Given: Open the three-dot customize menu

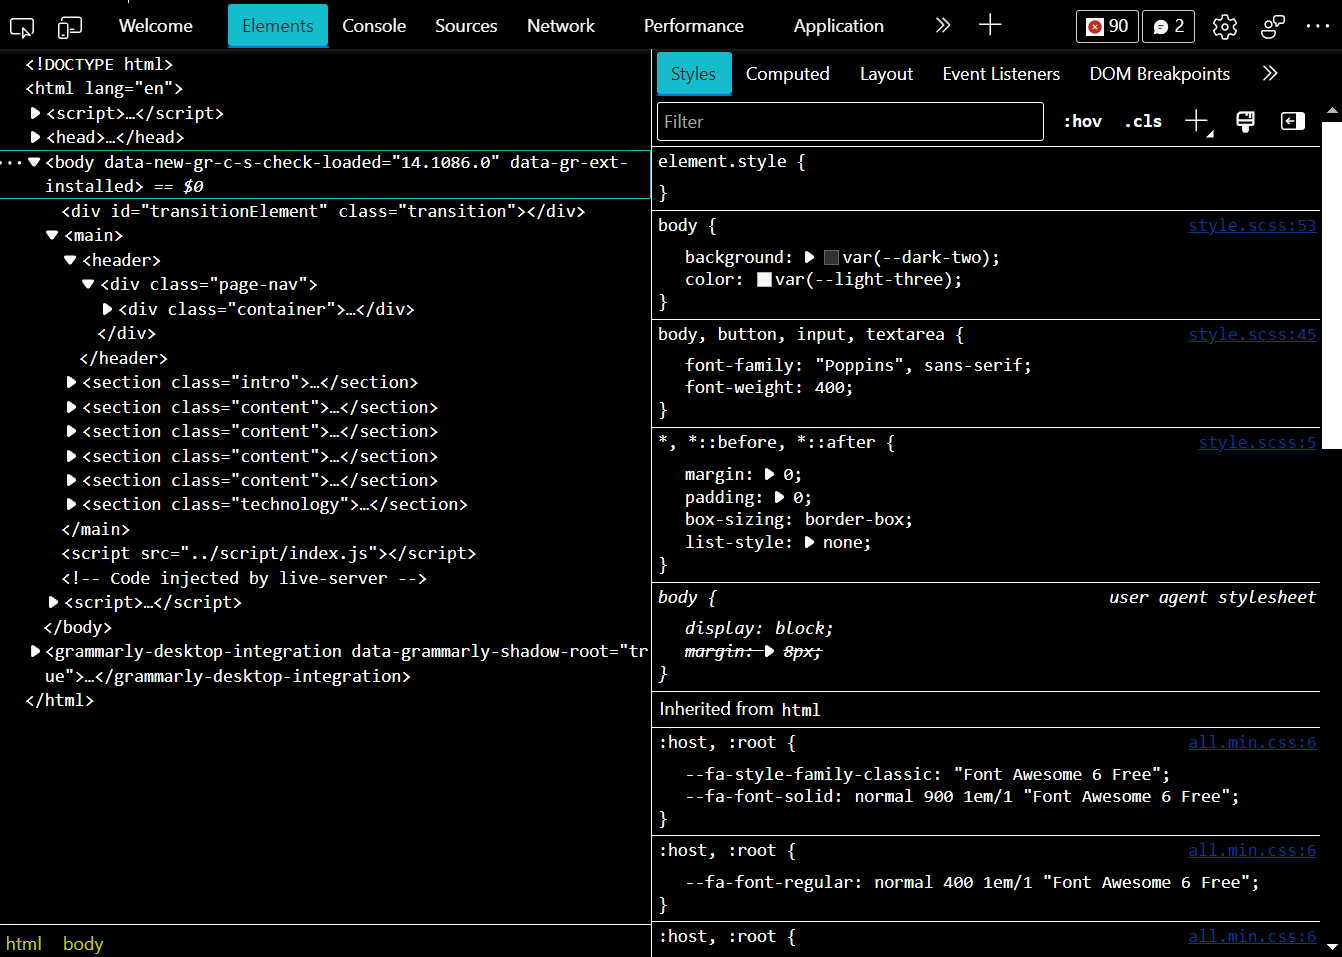Looking at the screenshot, I should (x=1318, y=27).
